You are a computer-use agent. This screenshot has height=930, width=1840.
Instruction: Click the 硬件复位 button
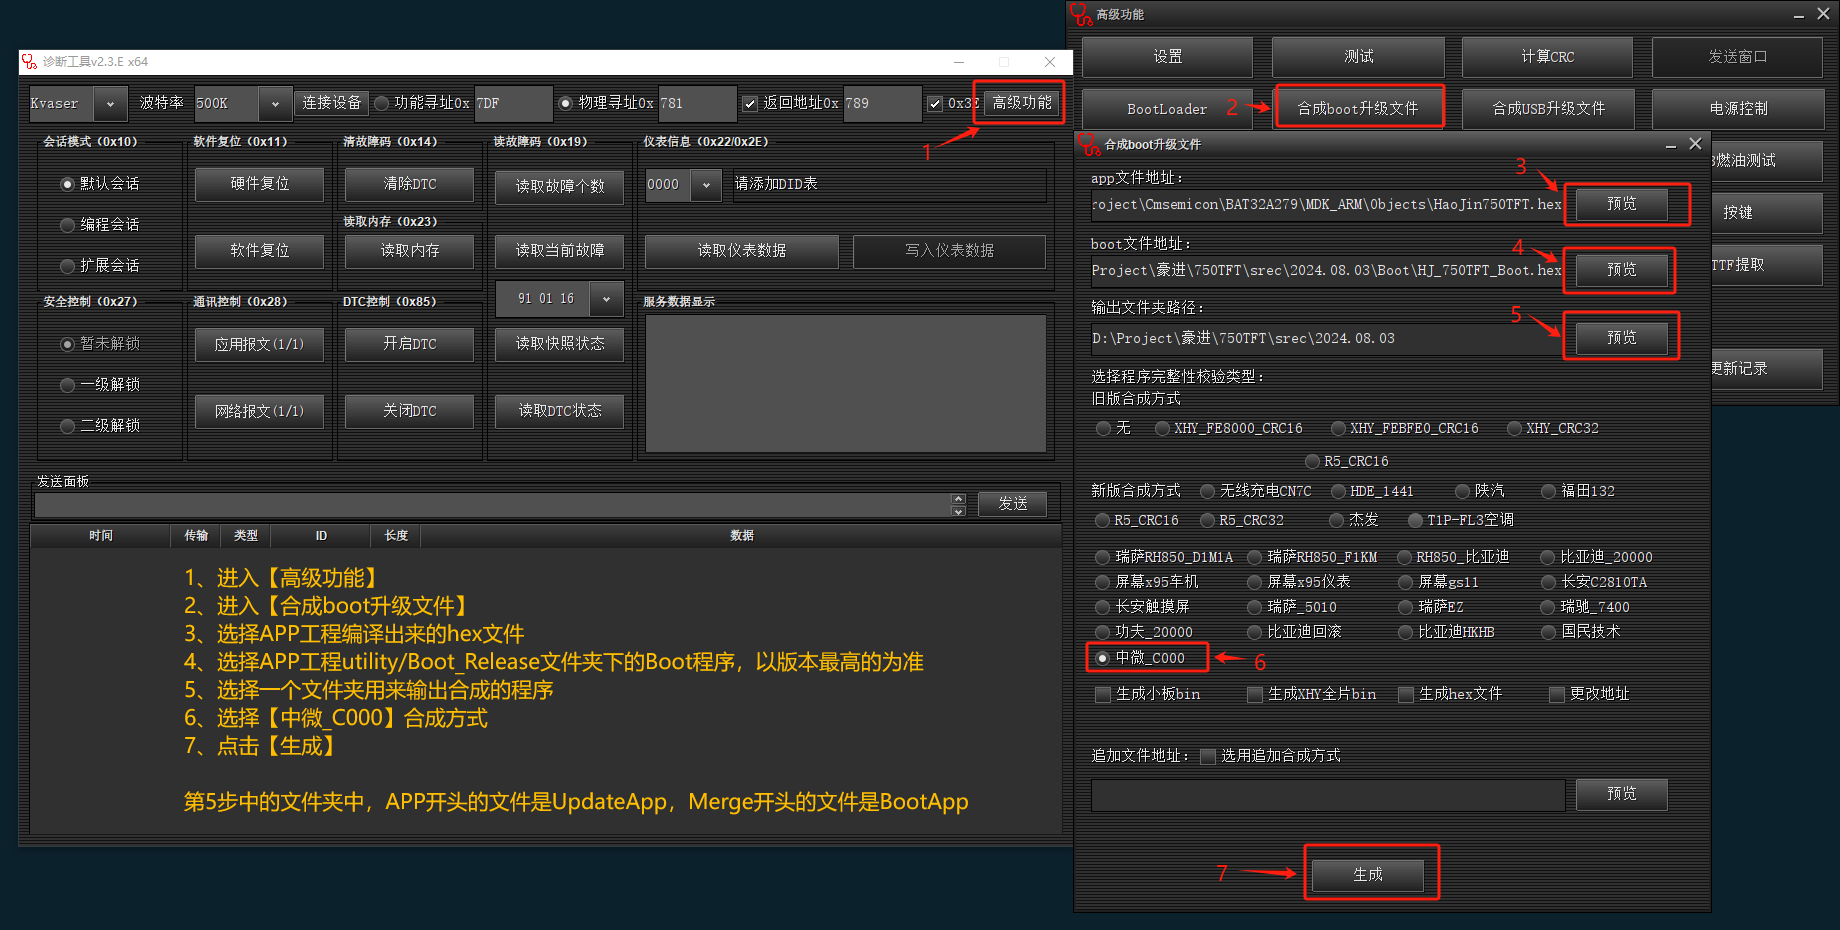259,184
